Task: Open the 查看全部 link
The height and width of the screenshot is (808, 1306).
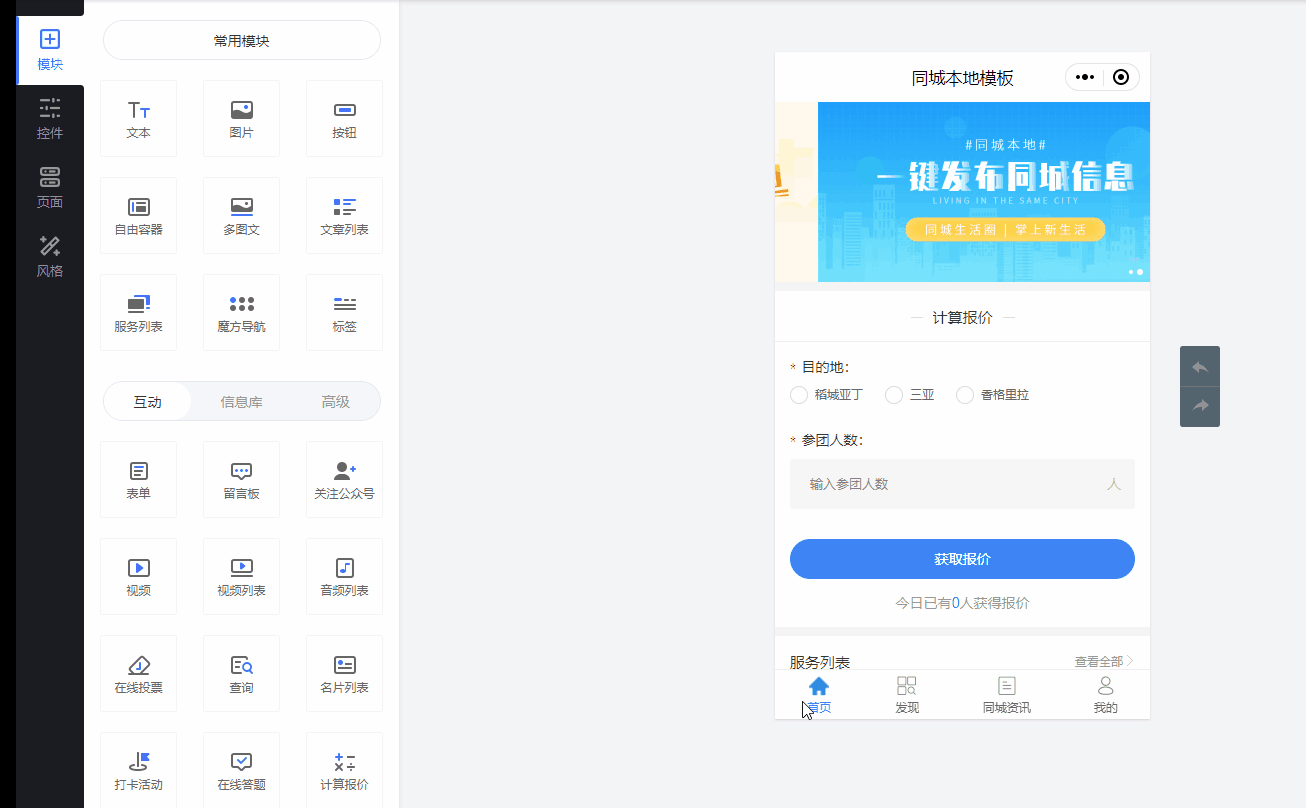Action: tap(1104, 661)
